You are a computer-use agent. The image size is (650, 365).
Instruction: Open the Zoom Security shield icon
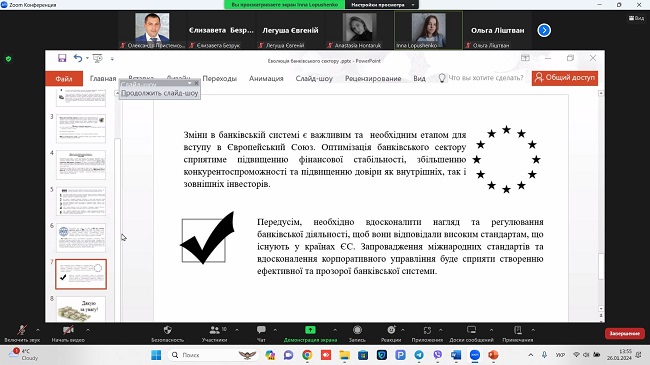coord(167,330)
